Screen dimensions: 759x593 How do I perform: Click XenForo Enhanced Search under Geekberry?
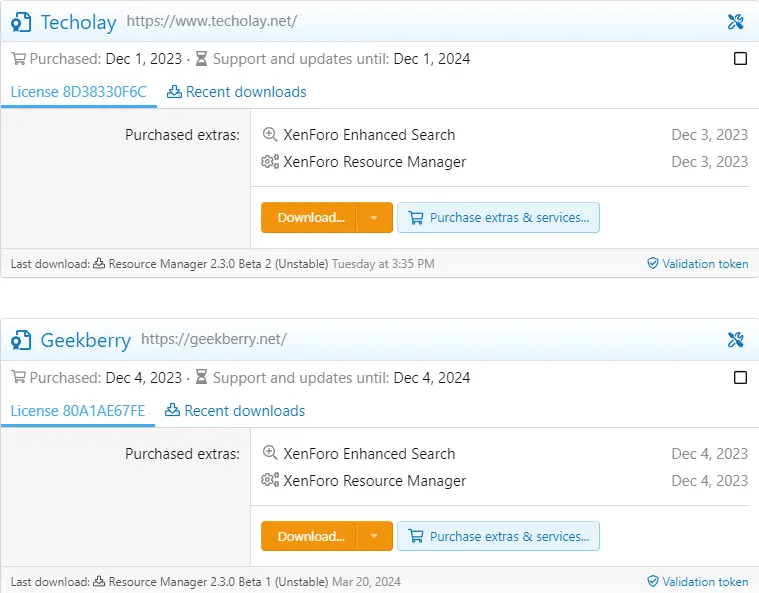(369, 454)
